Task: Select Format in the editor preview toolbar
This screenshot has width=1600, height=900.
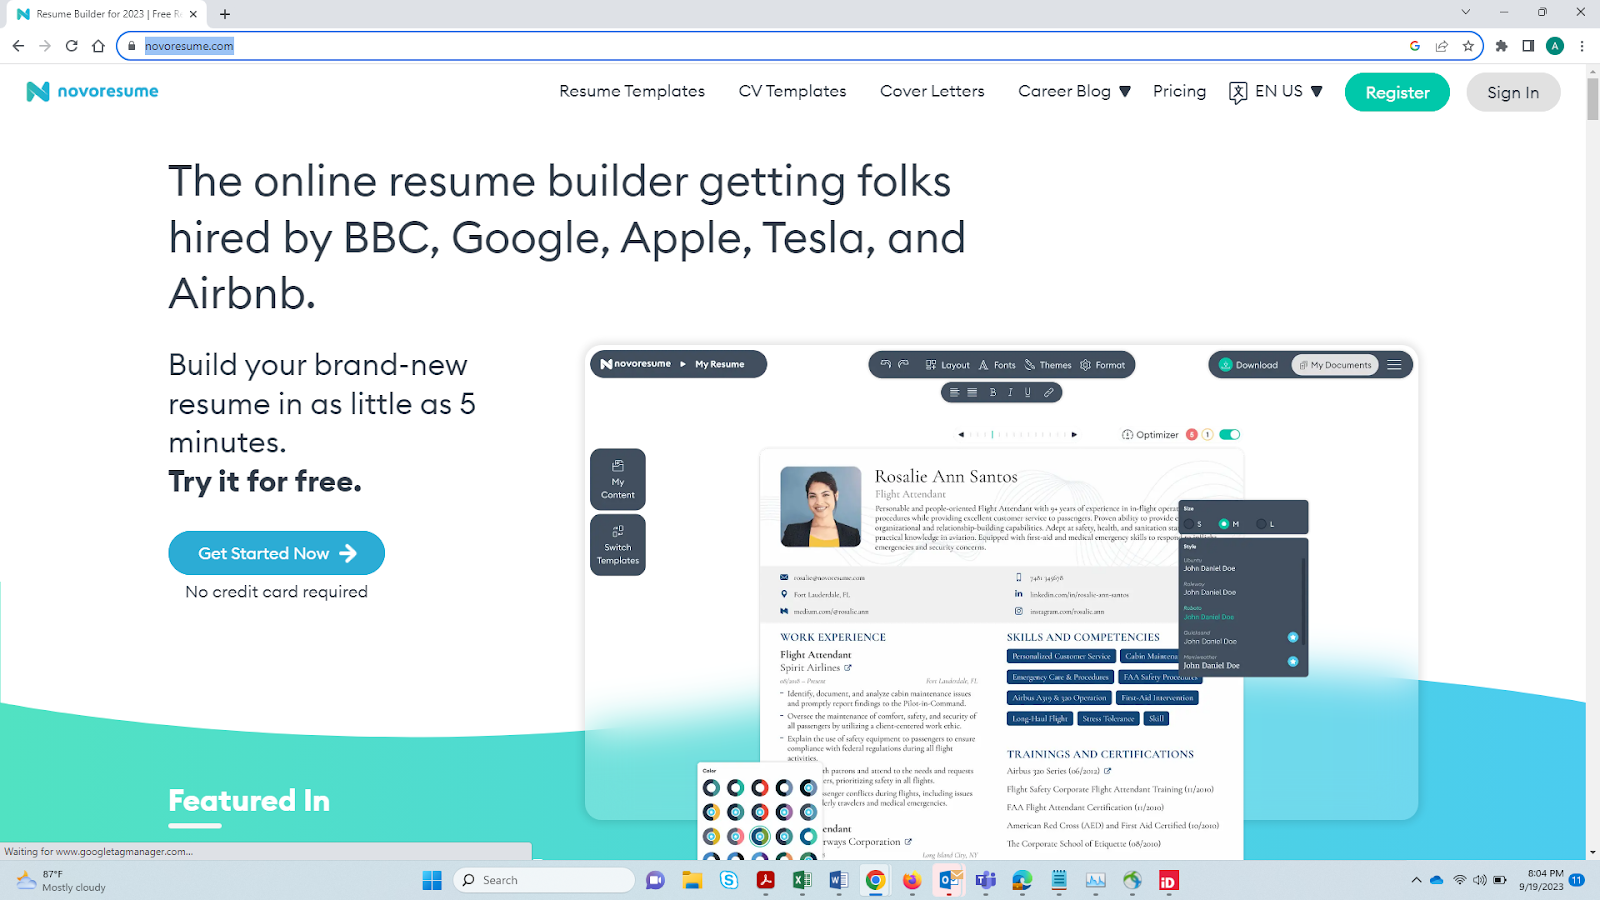Action: [x=1102, y=365]
